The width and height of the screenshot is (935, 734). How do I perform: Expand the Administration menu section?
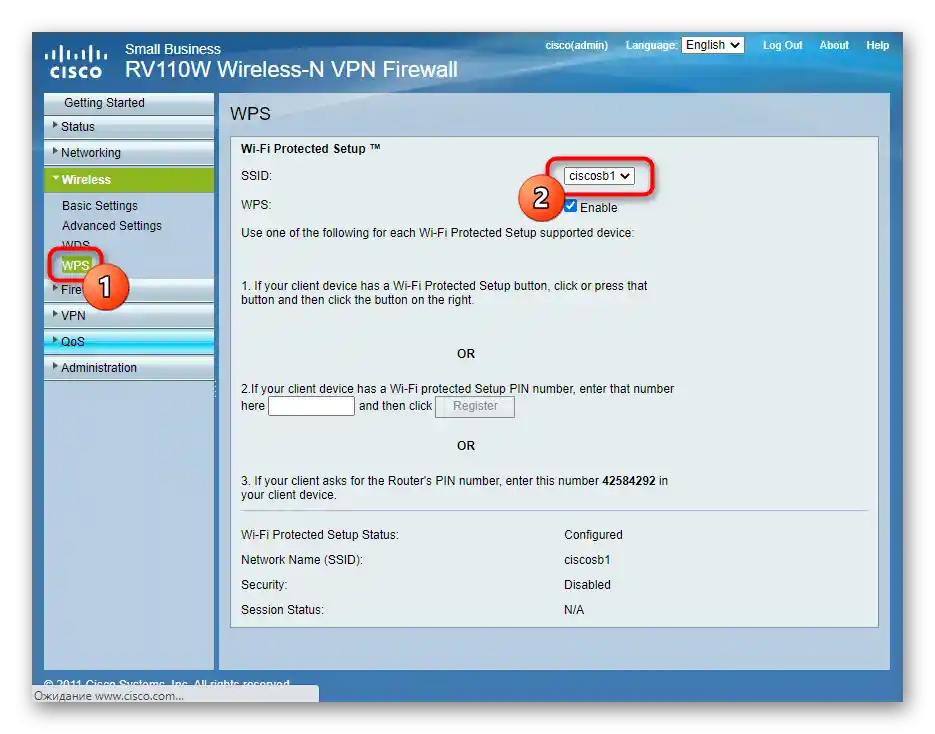[x=129, y=368]
